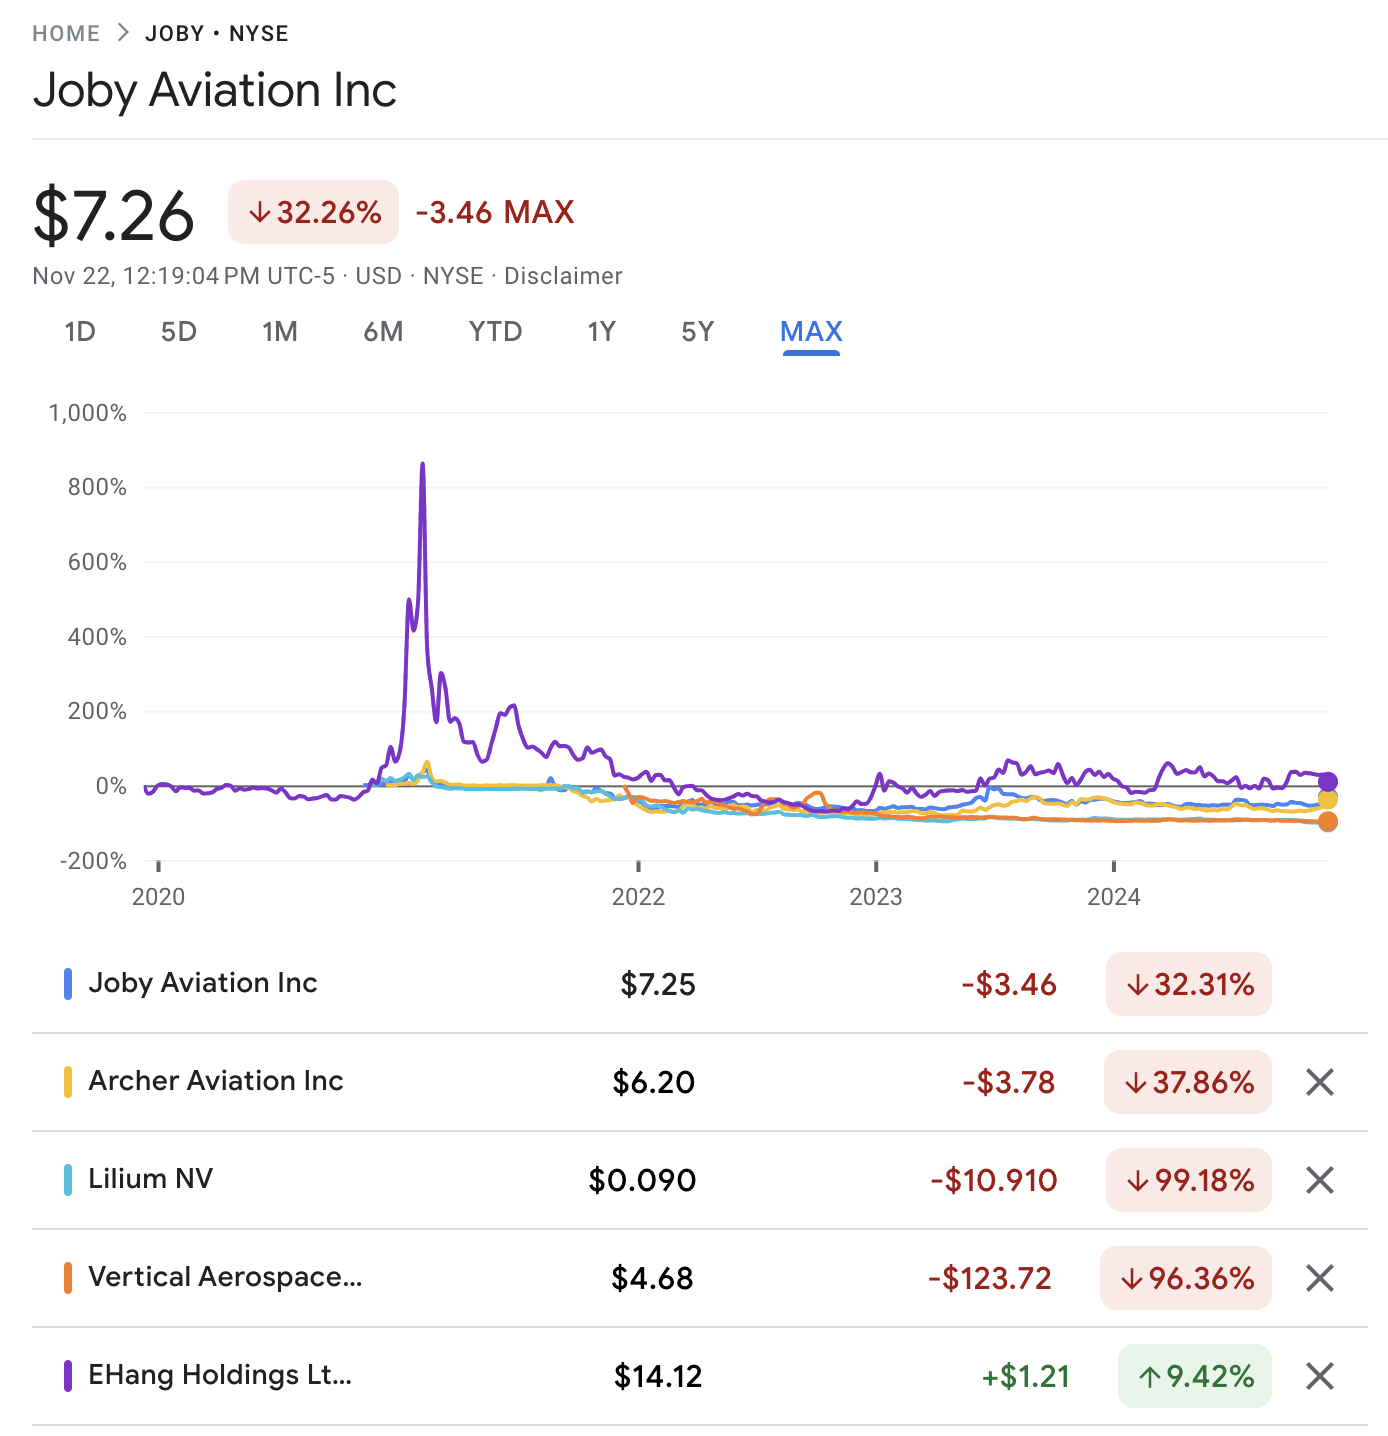Open the Disclaimer link

[x=563, y=276]
